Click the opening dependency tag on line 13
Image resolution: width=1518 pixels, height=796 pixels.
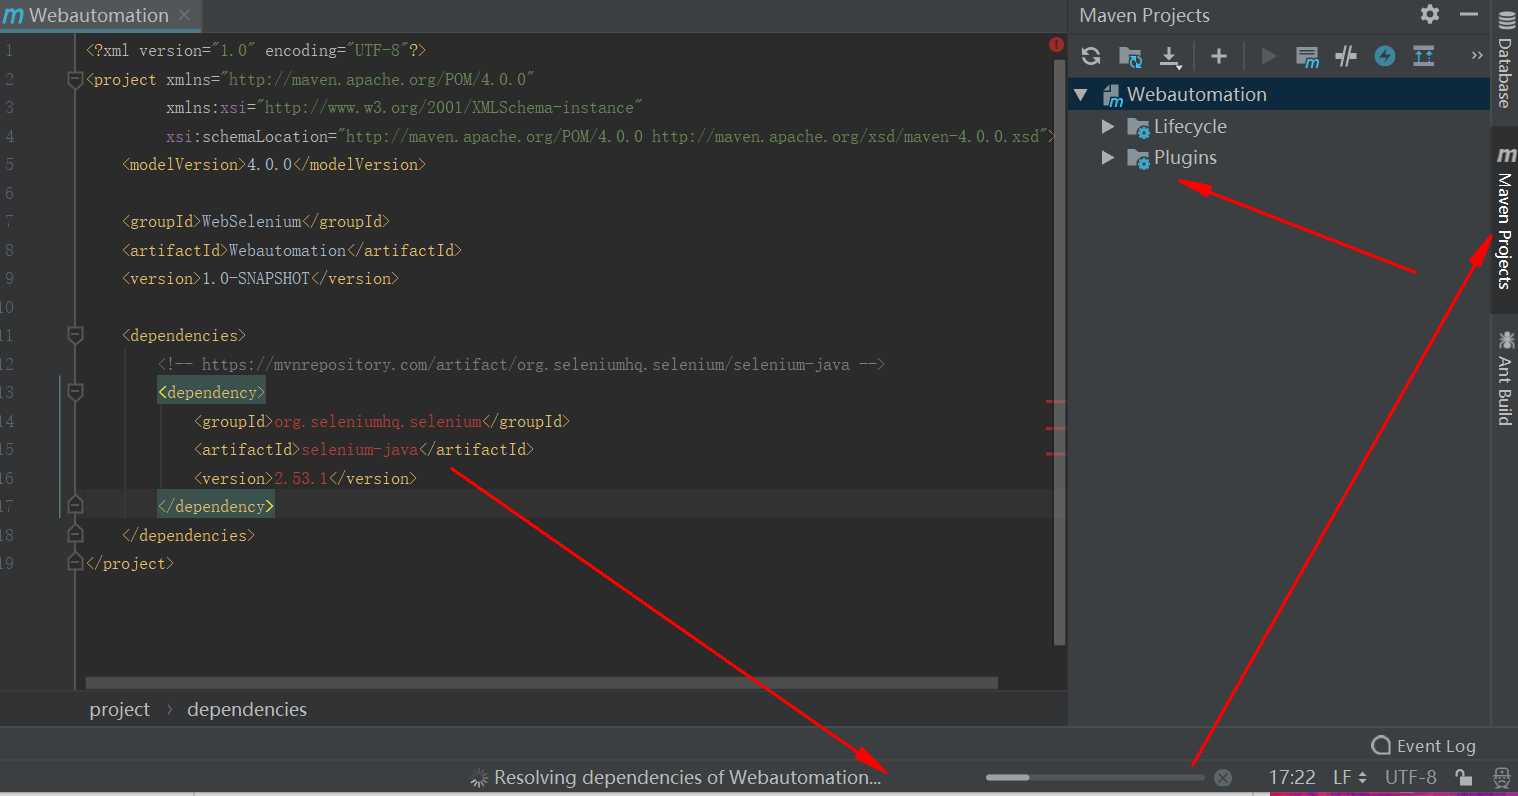coord(212,392)
